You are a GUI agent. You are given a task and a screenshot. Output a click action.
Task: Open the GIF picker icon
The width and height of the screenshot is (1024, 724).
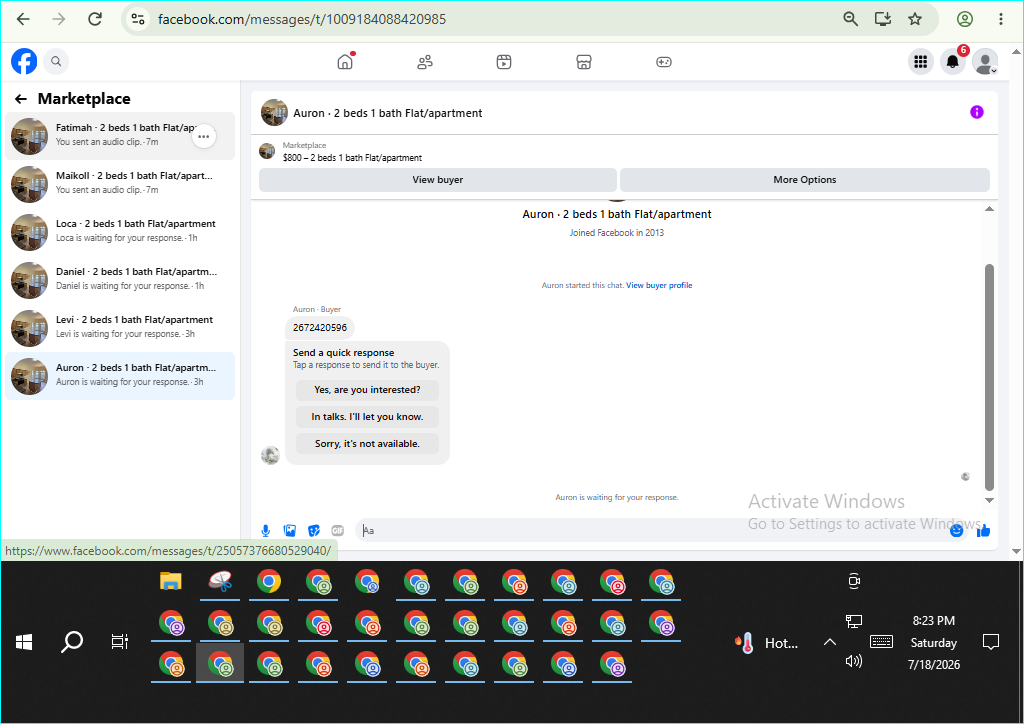(x=338, y=531)
